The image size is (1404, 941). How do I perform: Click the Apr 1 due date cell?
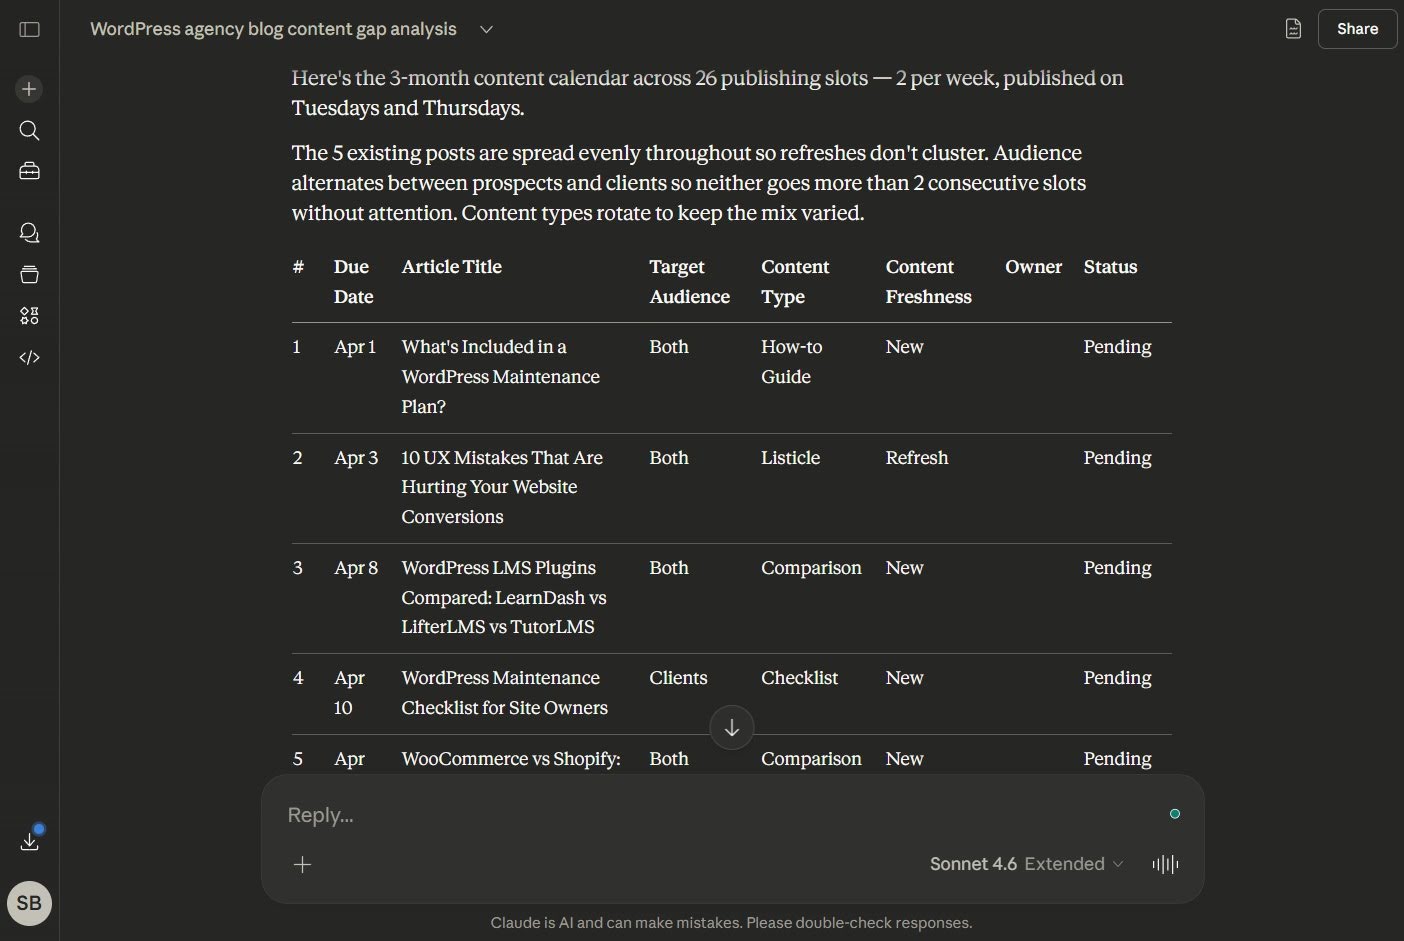(x=355, y=347)
